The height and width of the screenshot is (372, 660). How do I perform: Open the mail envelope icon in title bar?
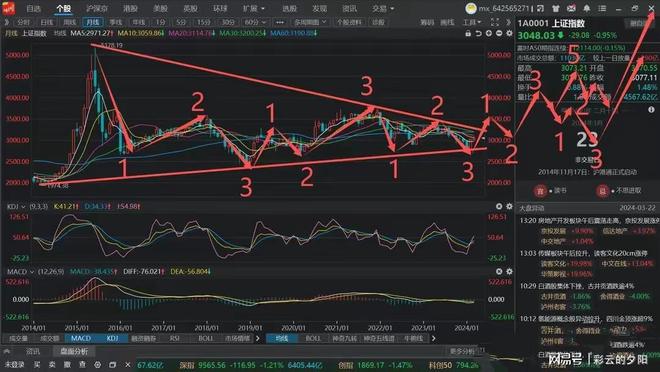coord(571,8)
